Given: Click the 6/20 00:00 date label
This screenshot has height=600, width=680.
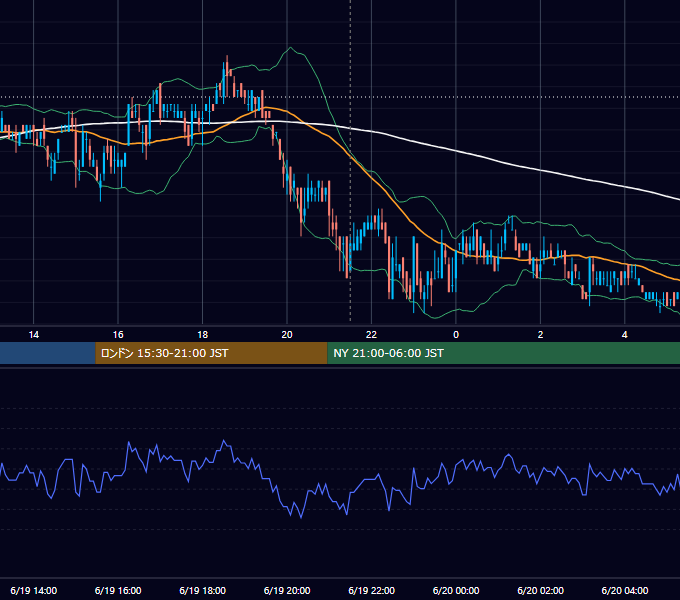Looking at the screenshot, I should [456, 590].
